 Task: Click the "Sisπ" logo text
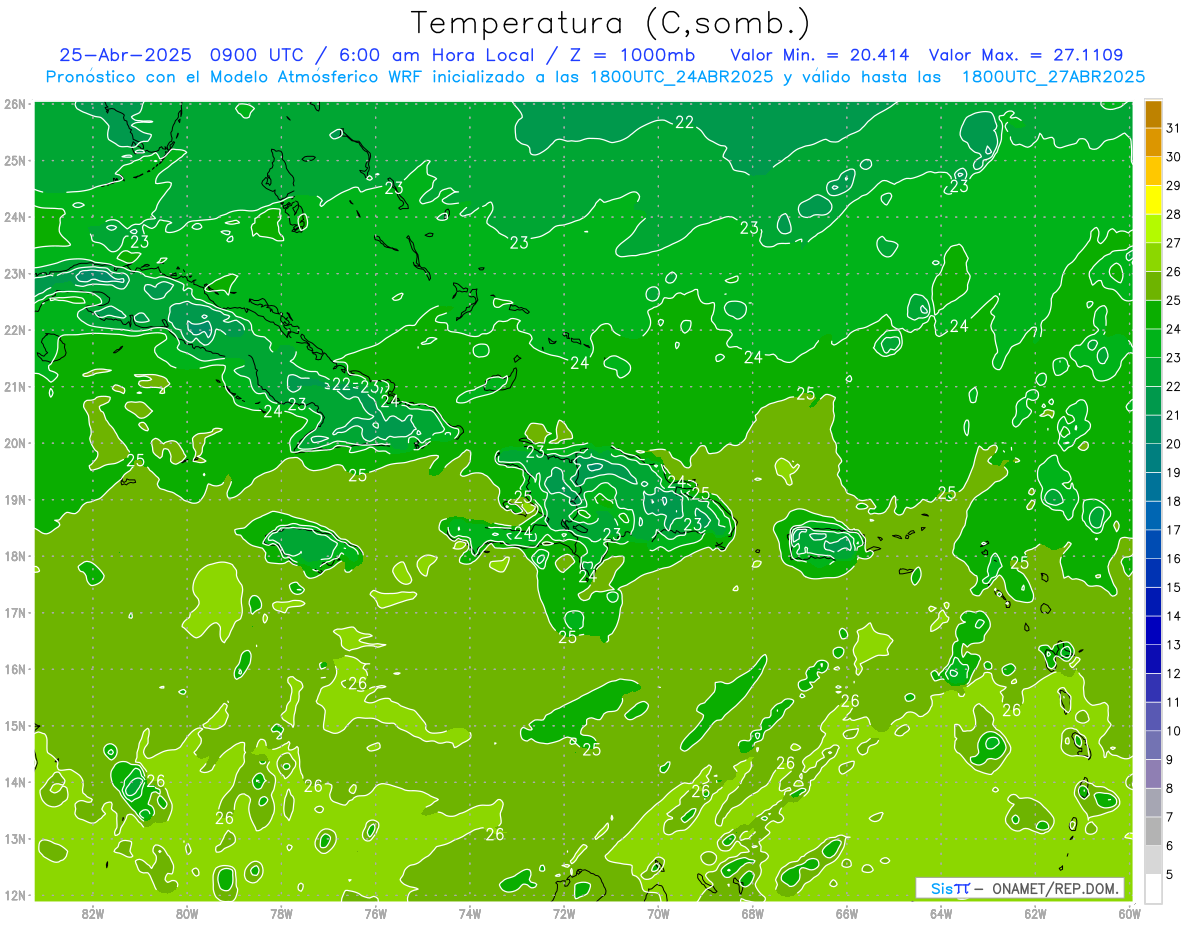tap(950, 888)
